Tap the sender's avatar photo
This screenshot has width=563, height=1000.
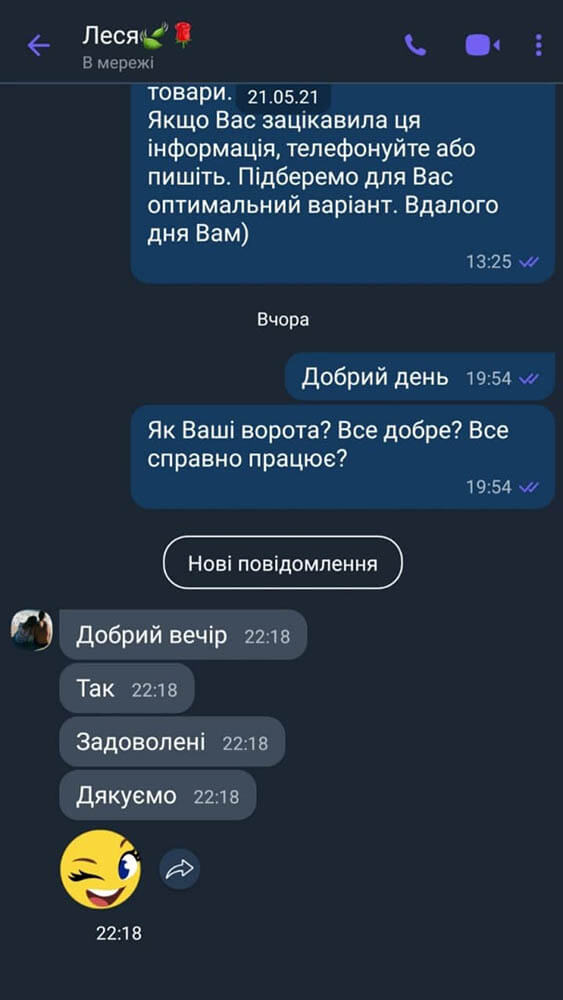32,630
